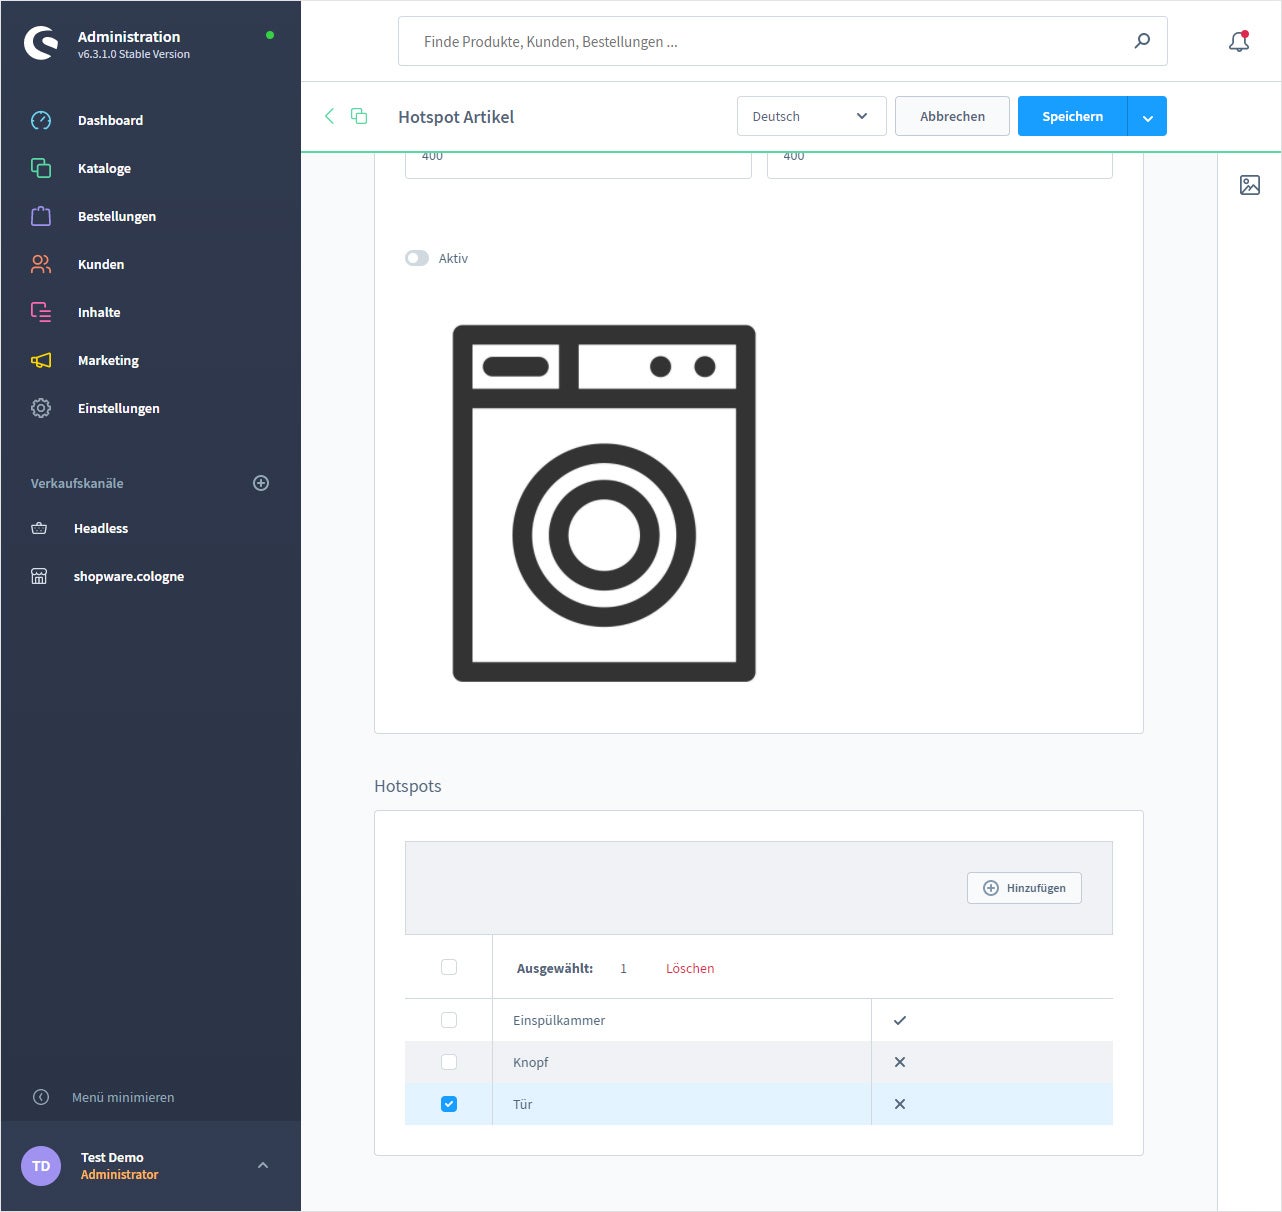Open the notifications bell
This screenshot has width=1282, height=1212.
click(1239, 41)
